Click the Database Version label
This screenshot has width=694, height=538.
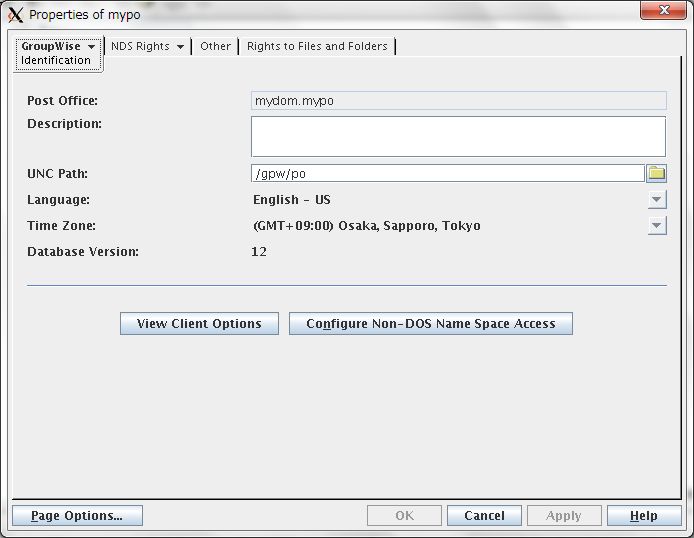tap(83, 252)
